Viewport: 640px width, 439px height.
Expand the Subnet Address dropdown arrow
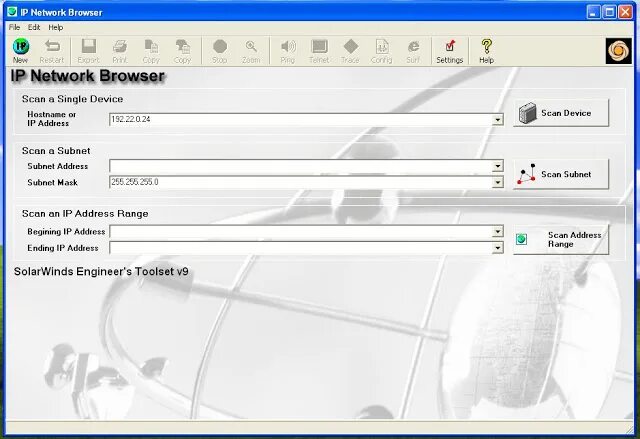coord(498,166)
